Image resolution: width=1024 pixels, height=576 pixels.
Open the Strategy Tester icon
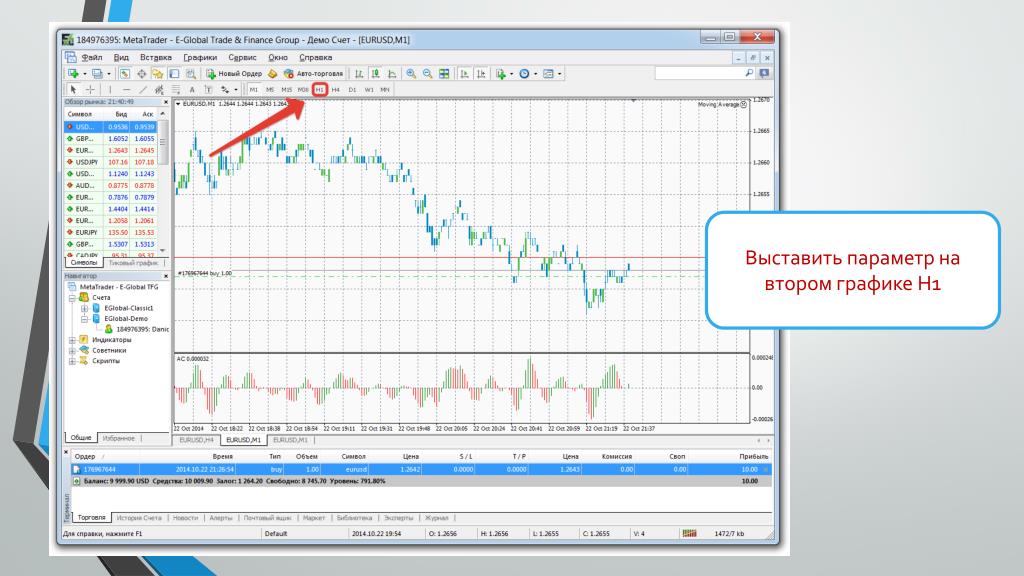[x=191, y=74]
